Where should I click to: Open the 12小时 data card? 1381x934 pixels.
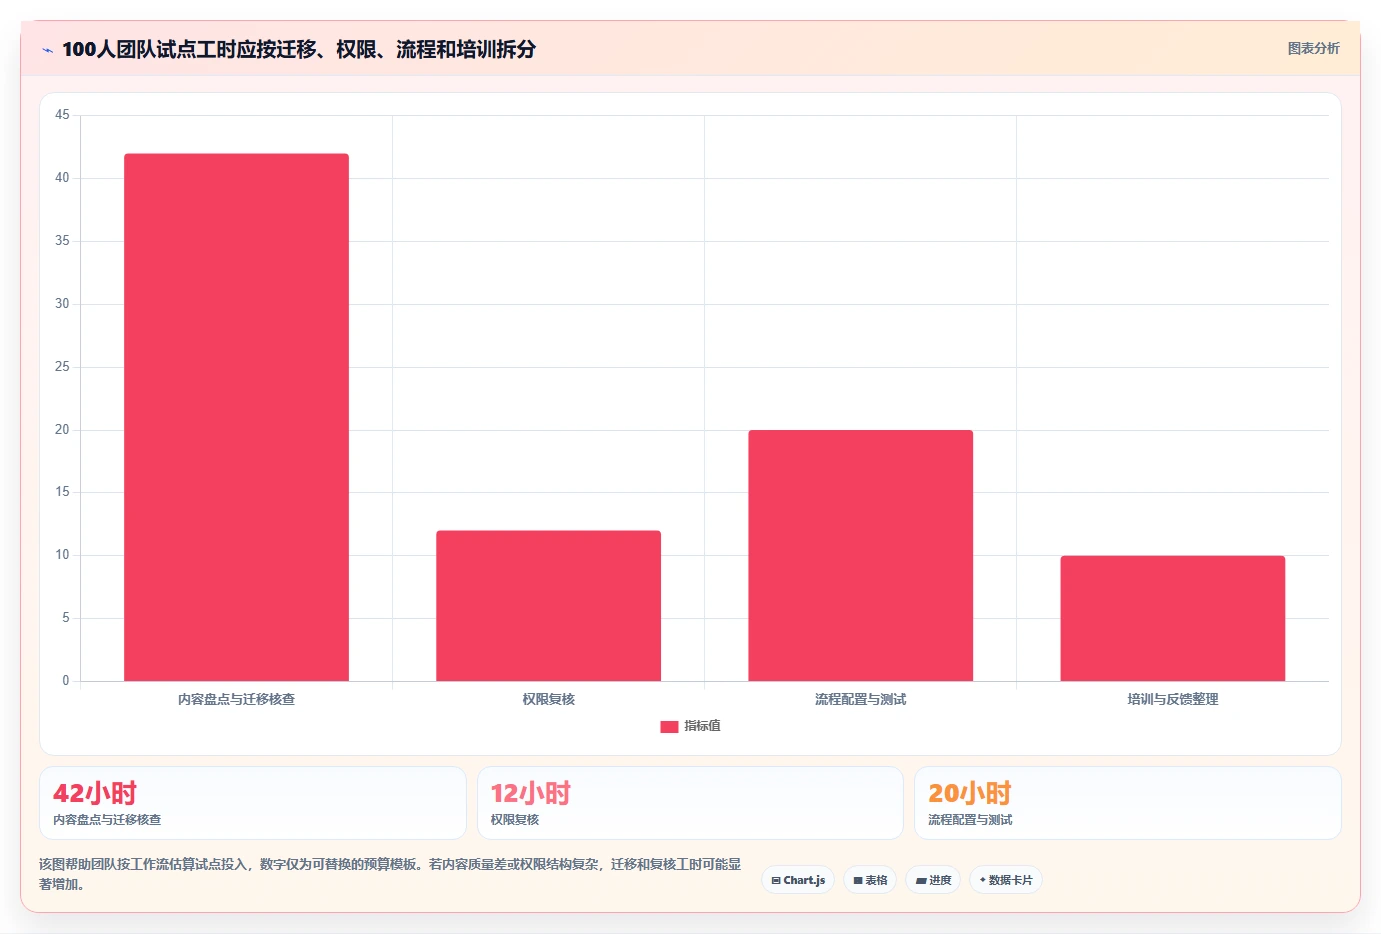690,803
